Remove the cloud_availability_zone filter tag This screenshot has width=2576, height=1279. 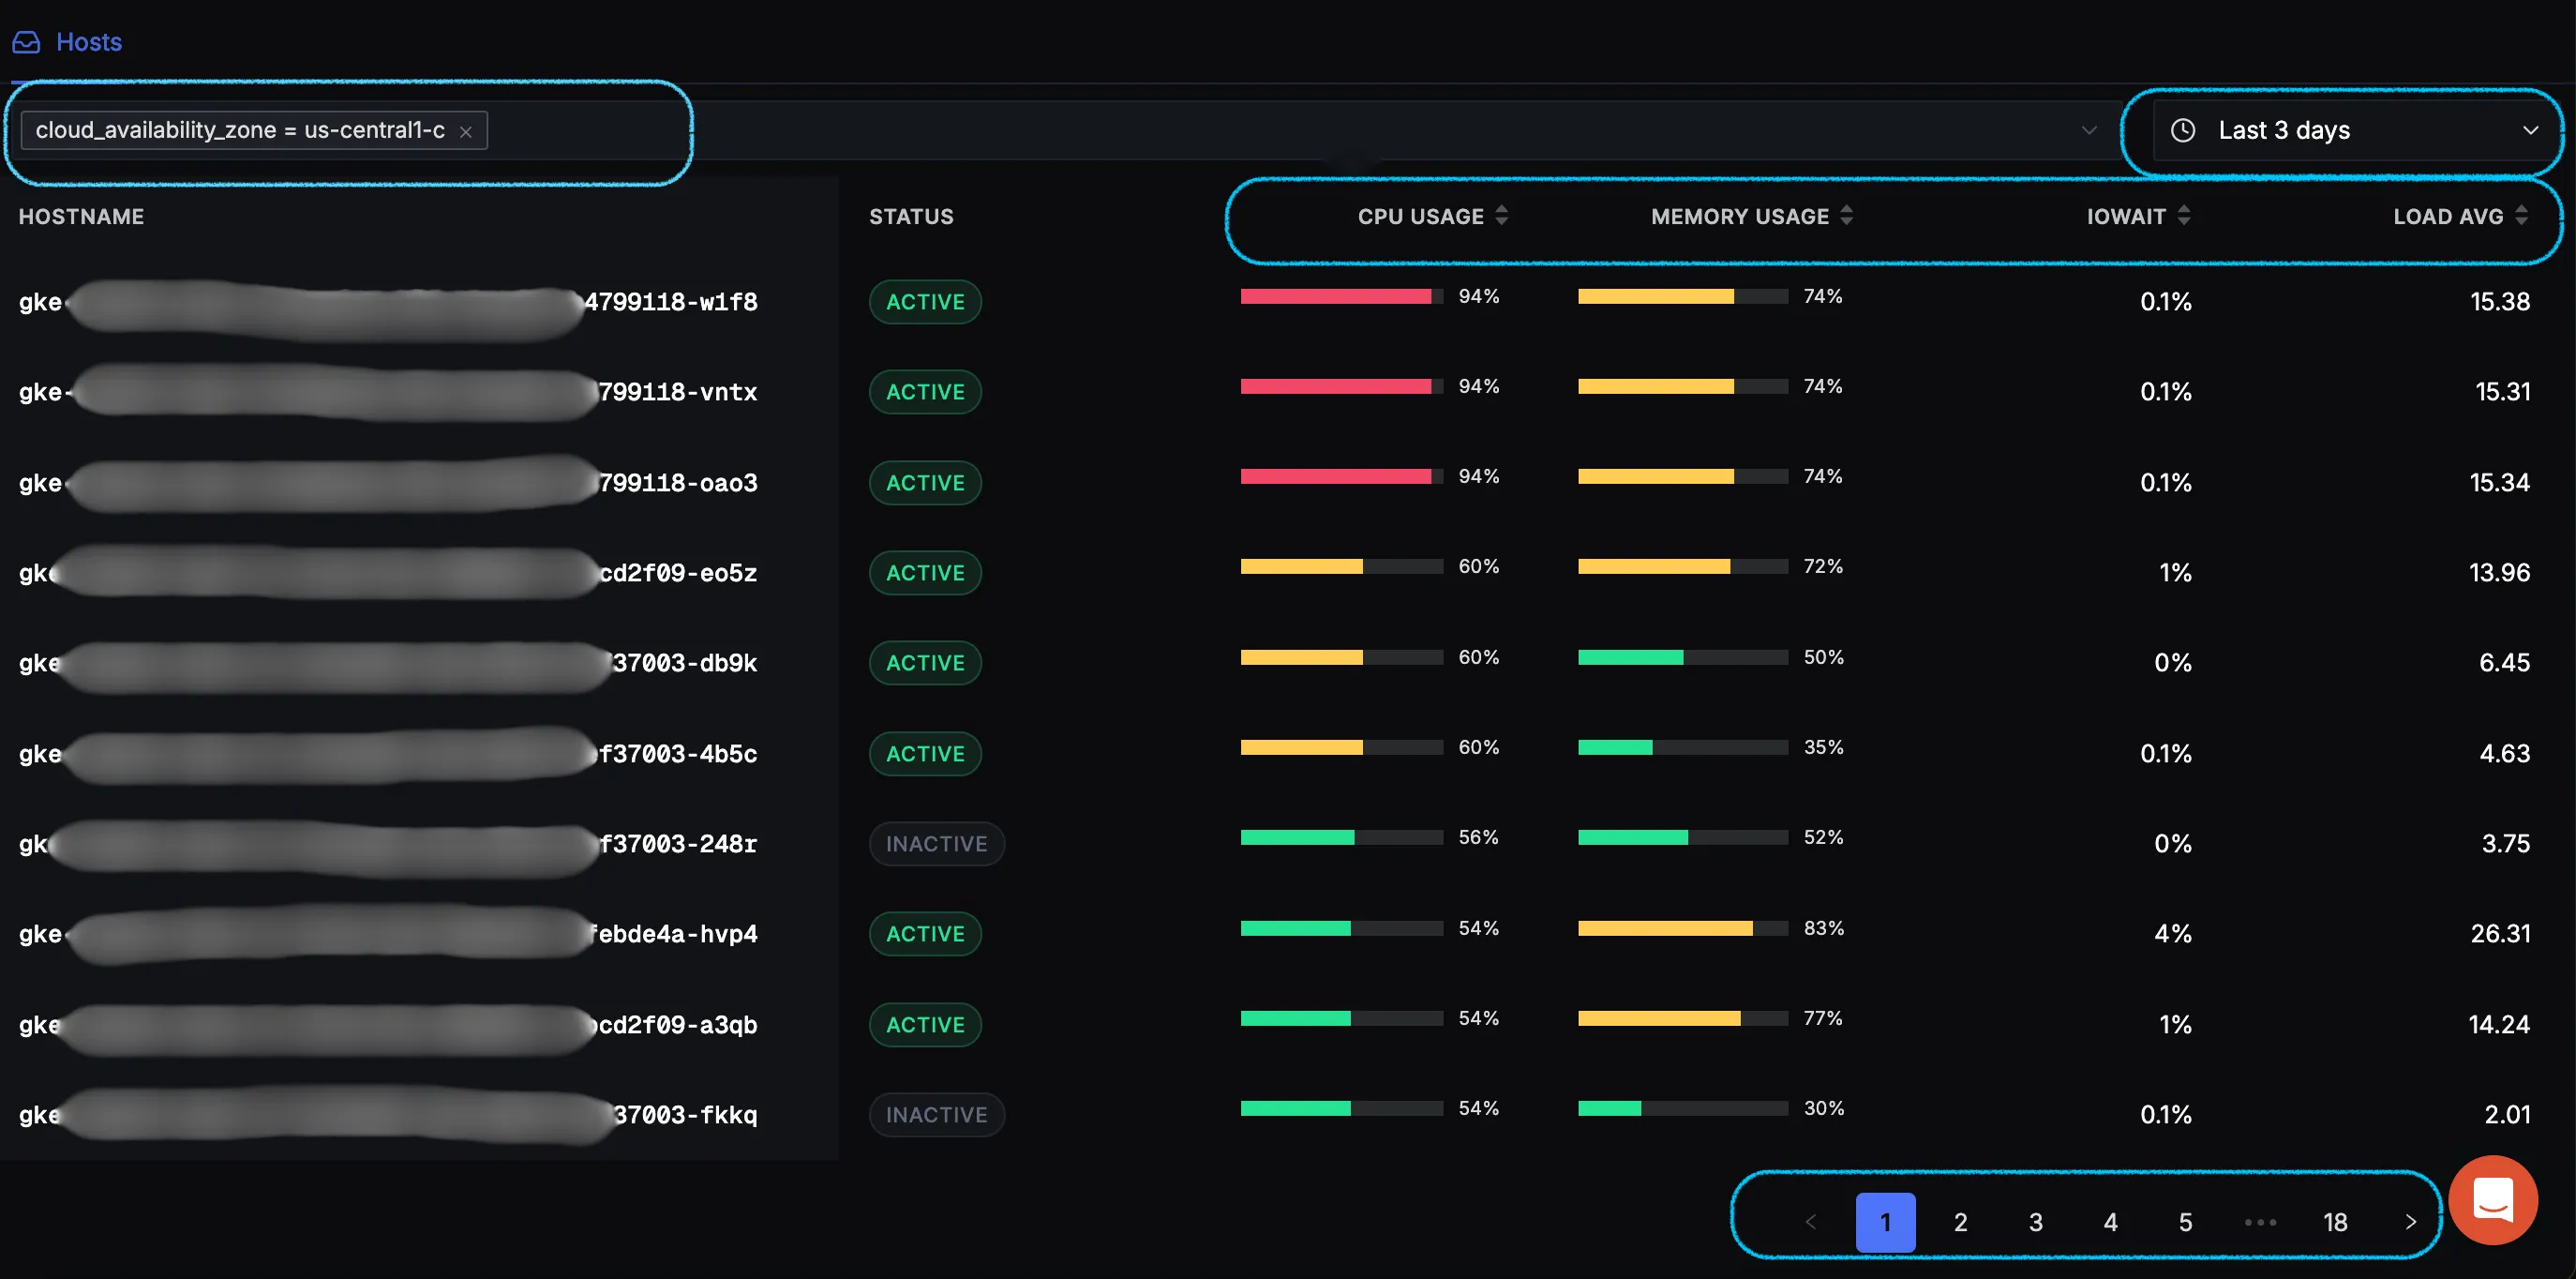click(466, 131)
